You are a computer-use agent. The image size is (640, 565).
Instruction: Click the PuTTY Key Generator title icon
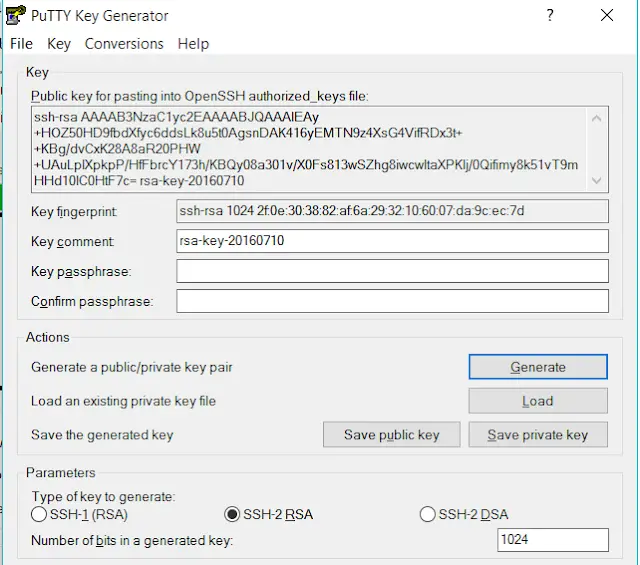[x=16, y=16]
